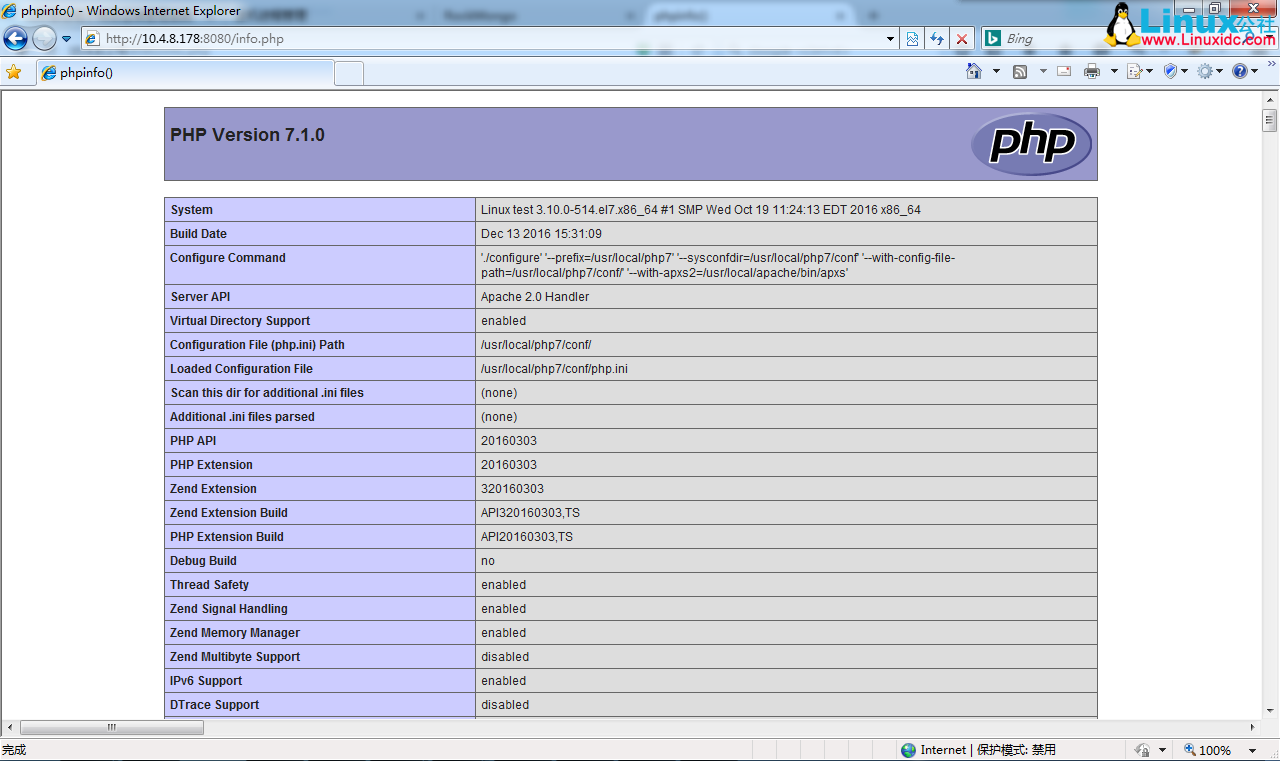Click the Compatibility View icon beside the address bar
This screenshot has height=761, width=1280.
912,39
